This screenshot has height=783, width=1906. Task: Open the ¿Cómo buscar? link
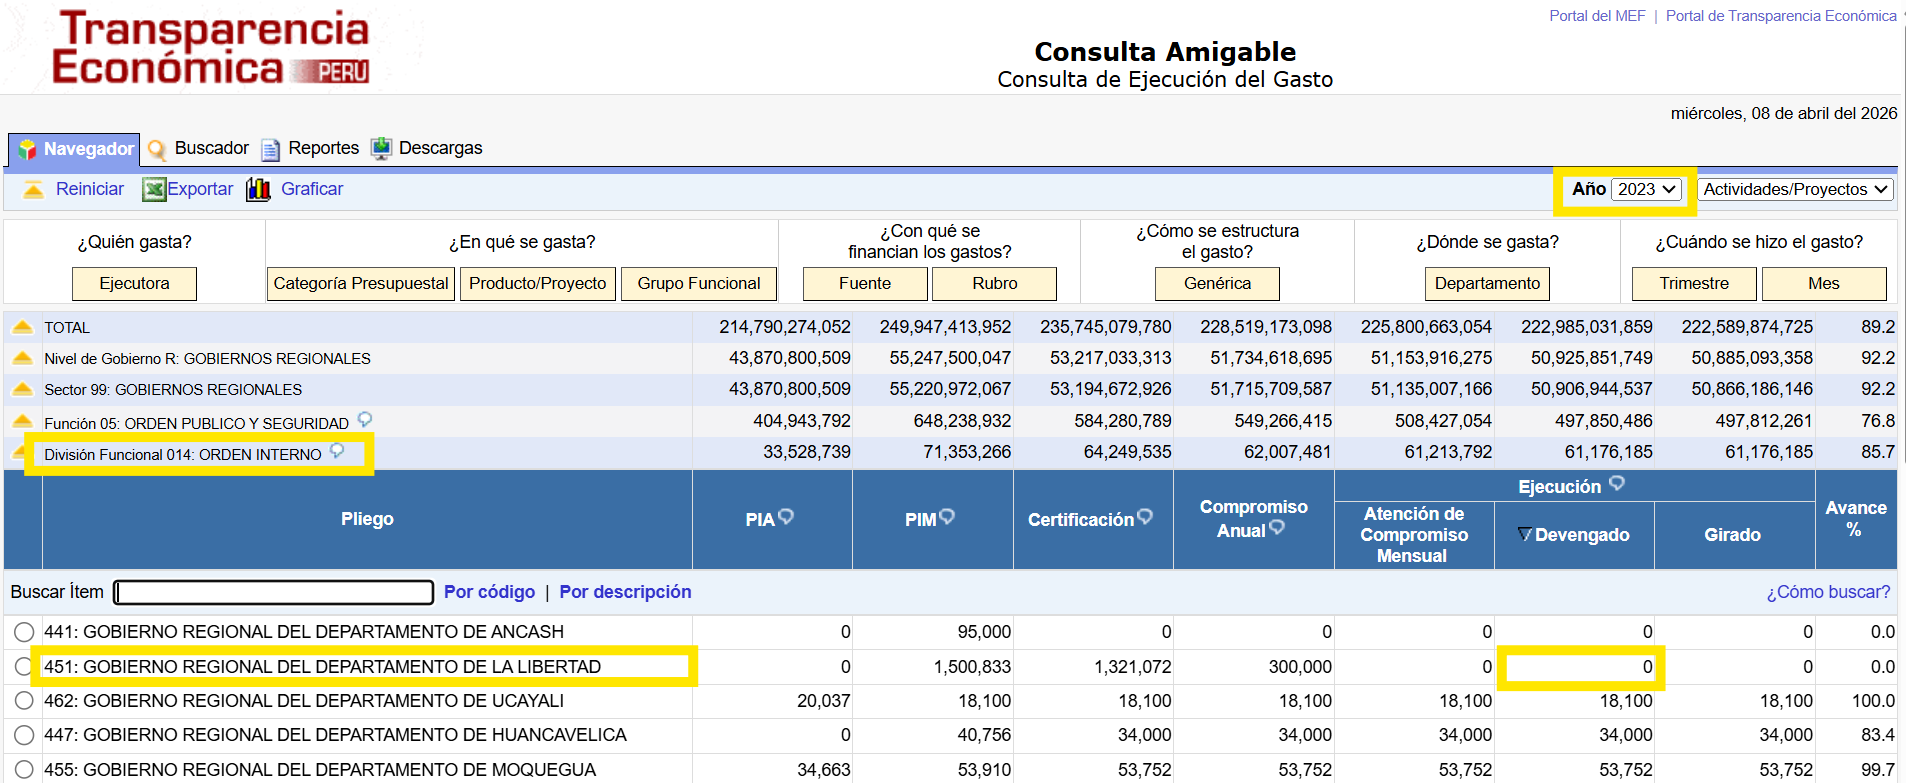pos(1828,592)
